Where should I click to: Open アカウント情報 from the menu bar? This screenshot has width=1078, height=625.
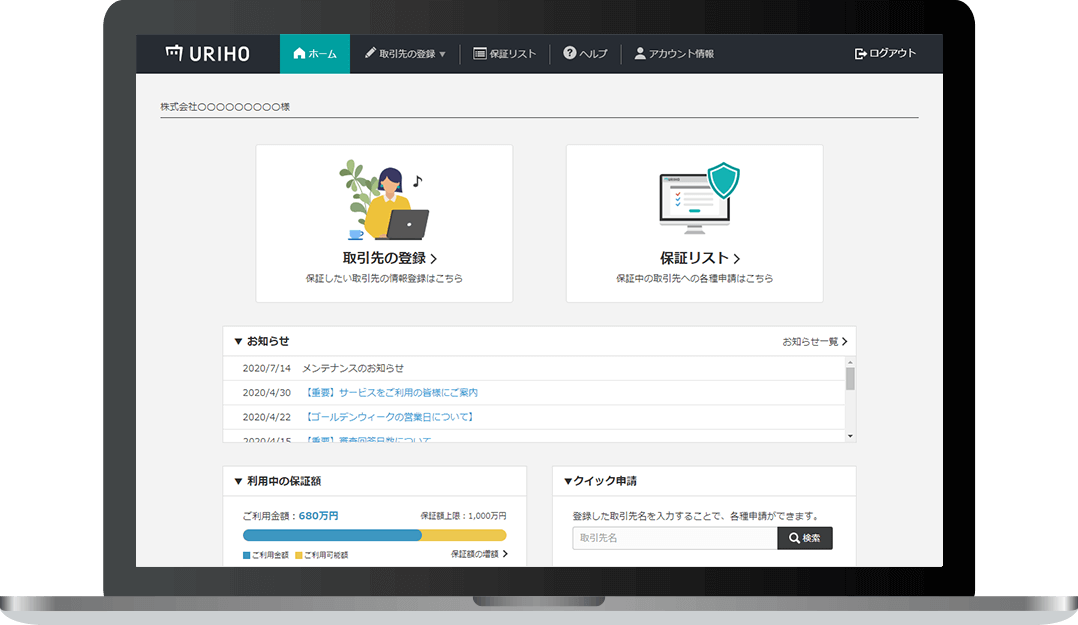click(x=681, y=54)
